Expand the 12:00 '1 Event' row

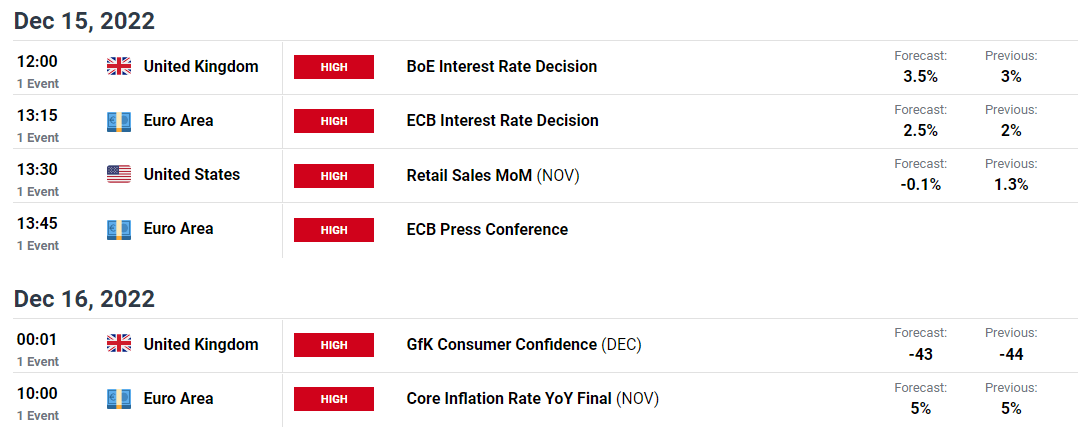point(38,84)
